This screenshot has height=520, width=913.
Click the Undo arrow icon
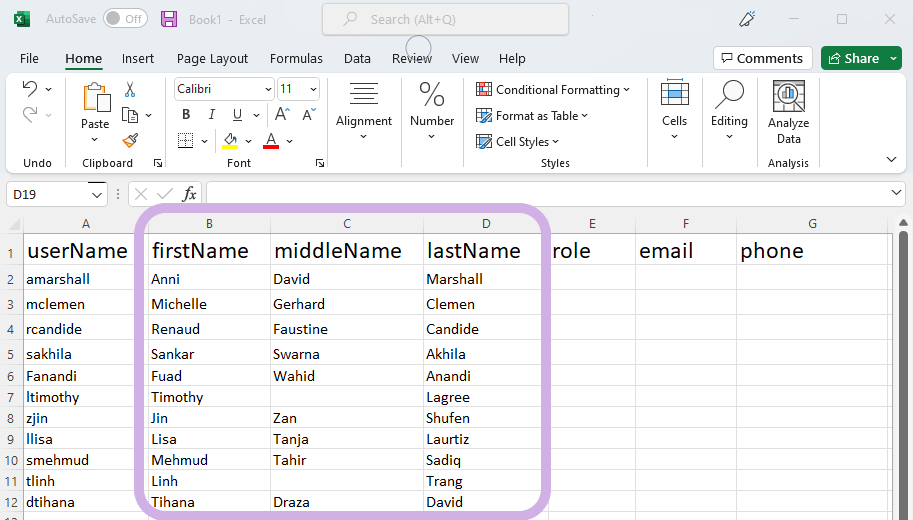point(30,89)
